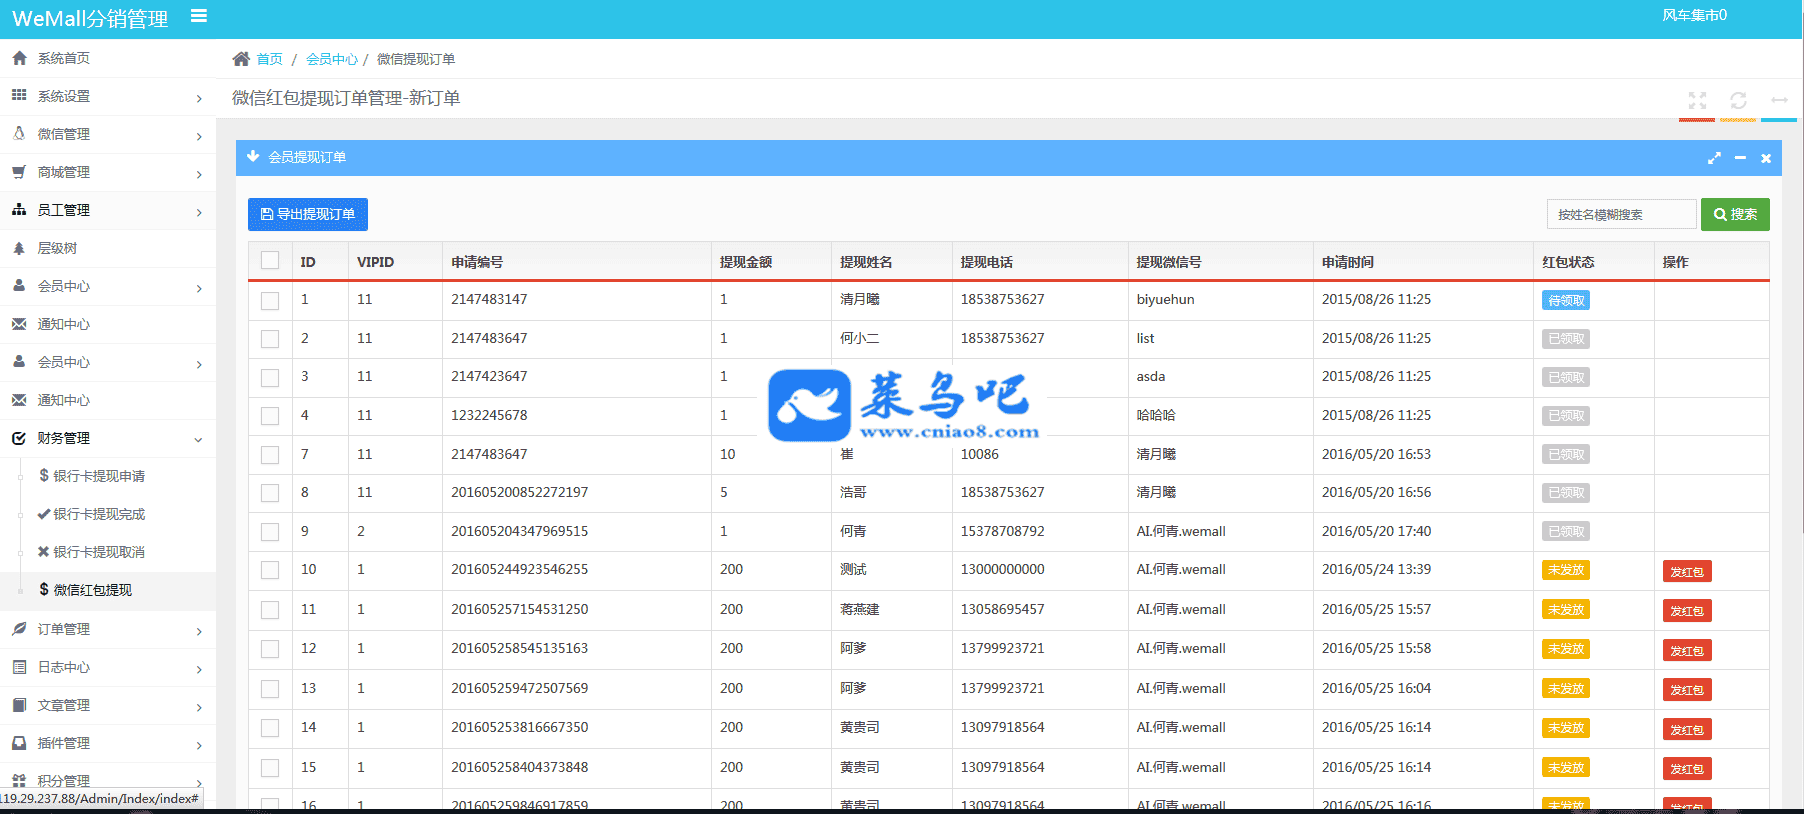This screenshot has width=1804, height=814.
Task: Open 微信红包提现 submenu item
Action: 92,590
